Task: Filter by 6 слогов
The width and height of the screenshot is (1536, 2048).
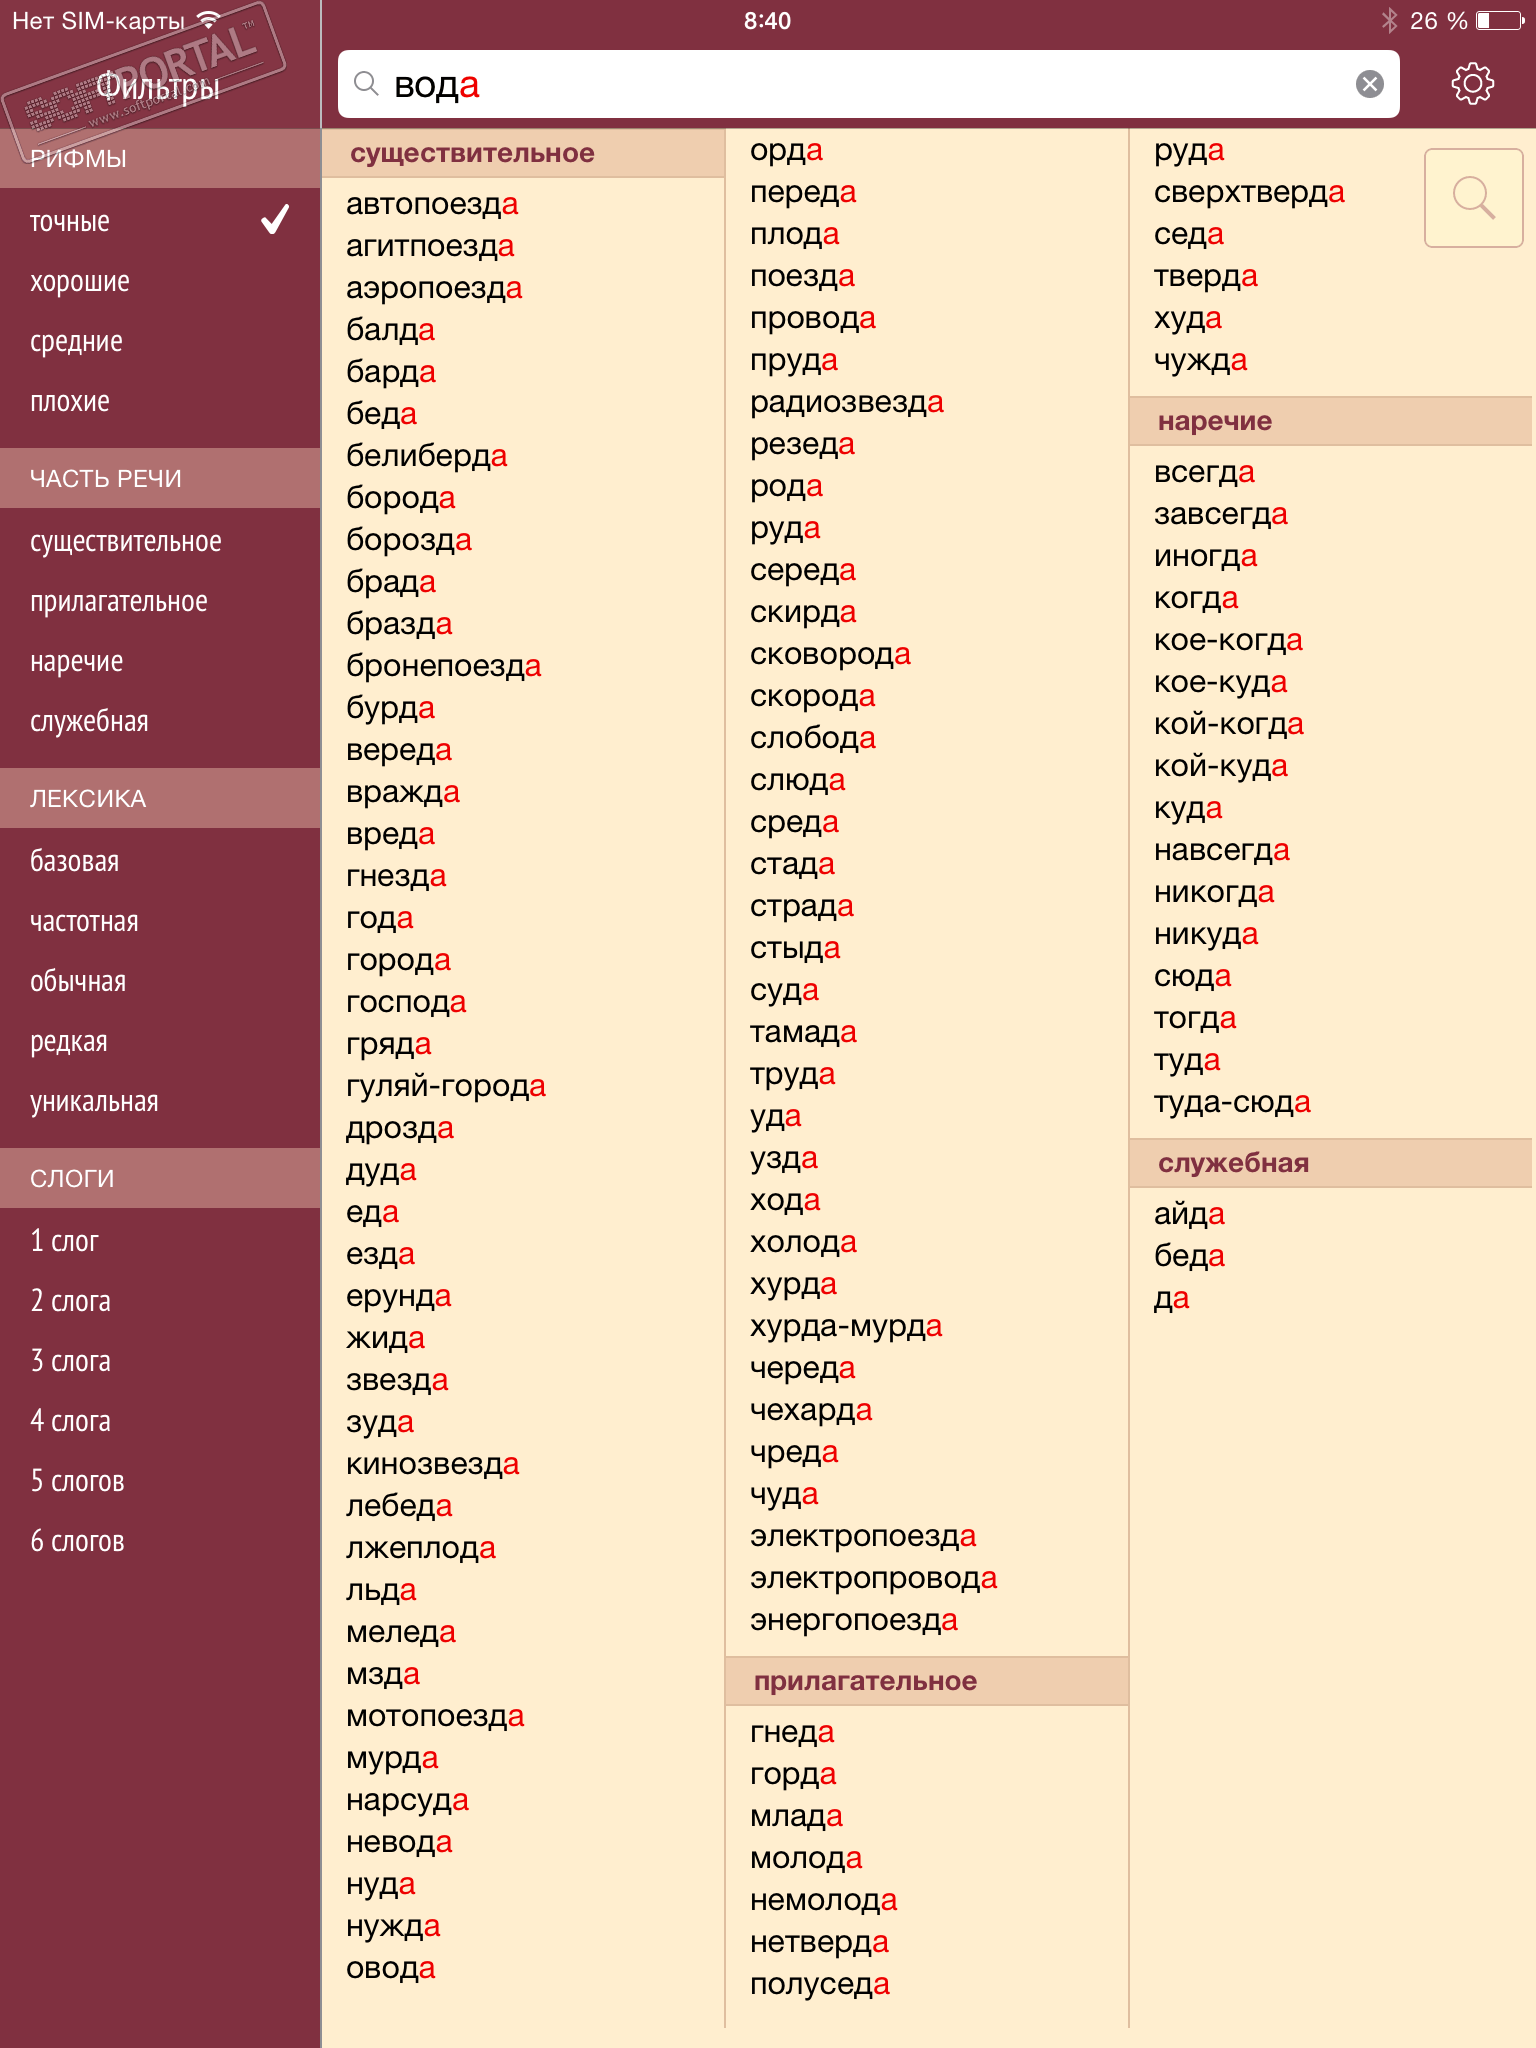Action: pyautogui.click(x=160, y=1541)
